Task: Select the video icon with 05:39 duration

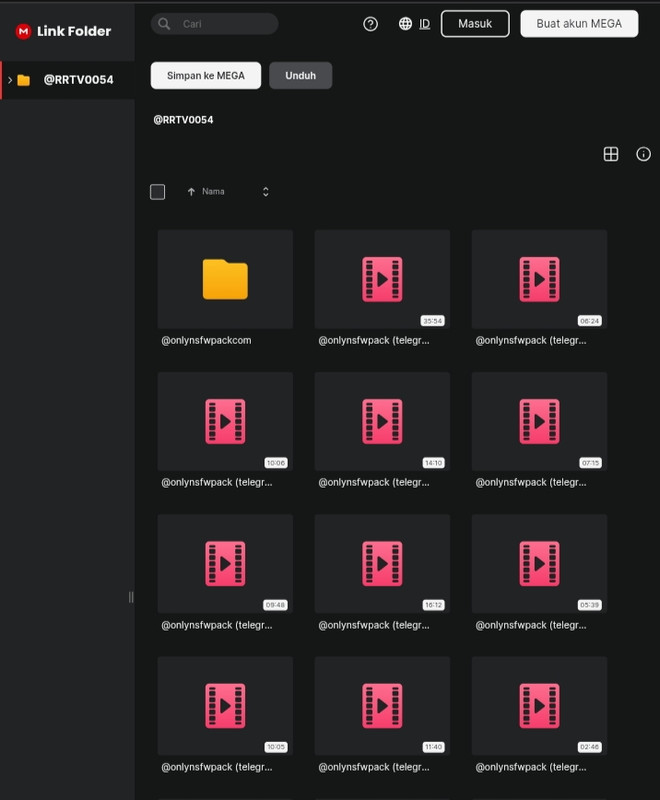Action: coord(539,564)
